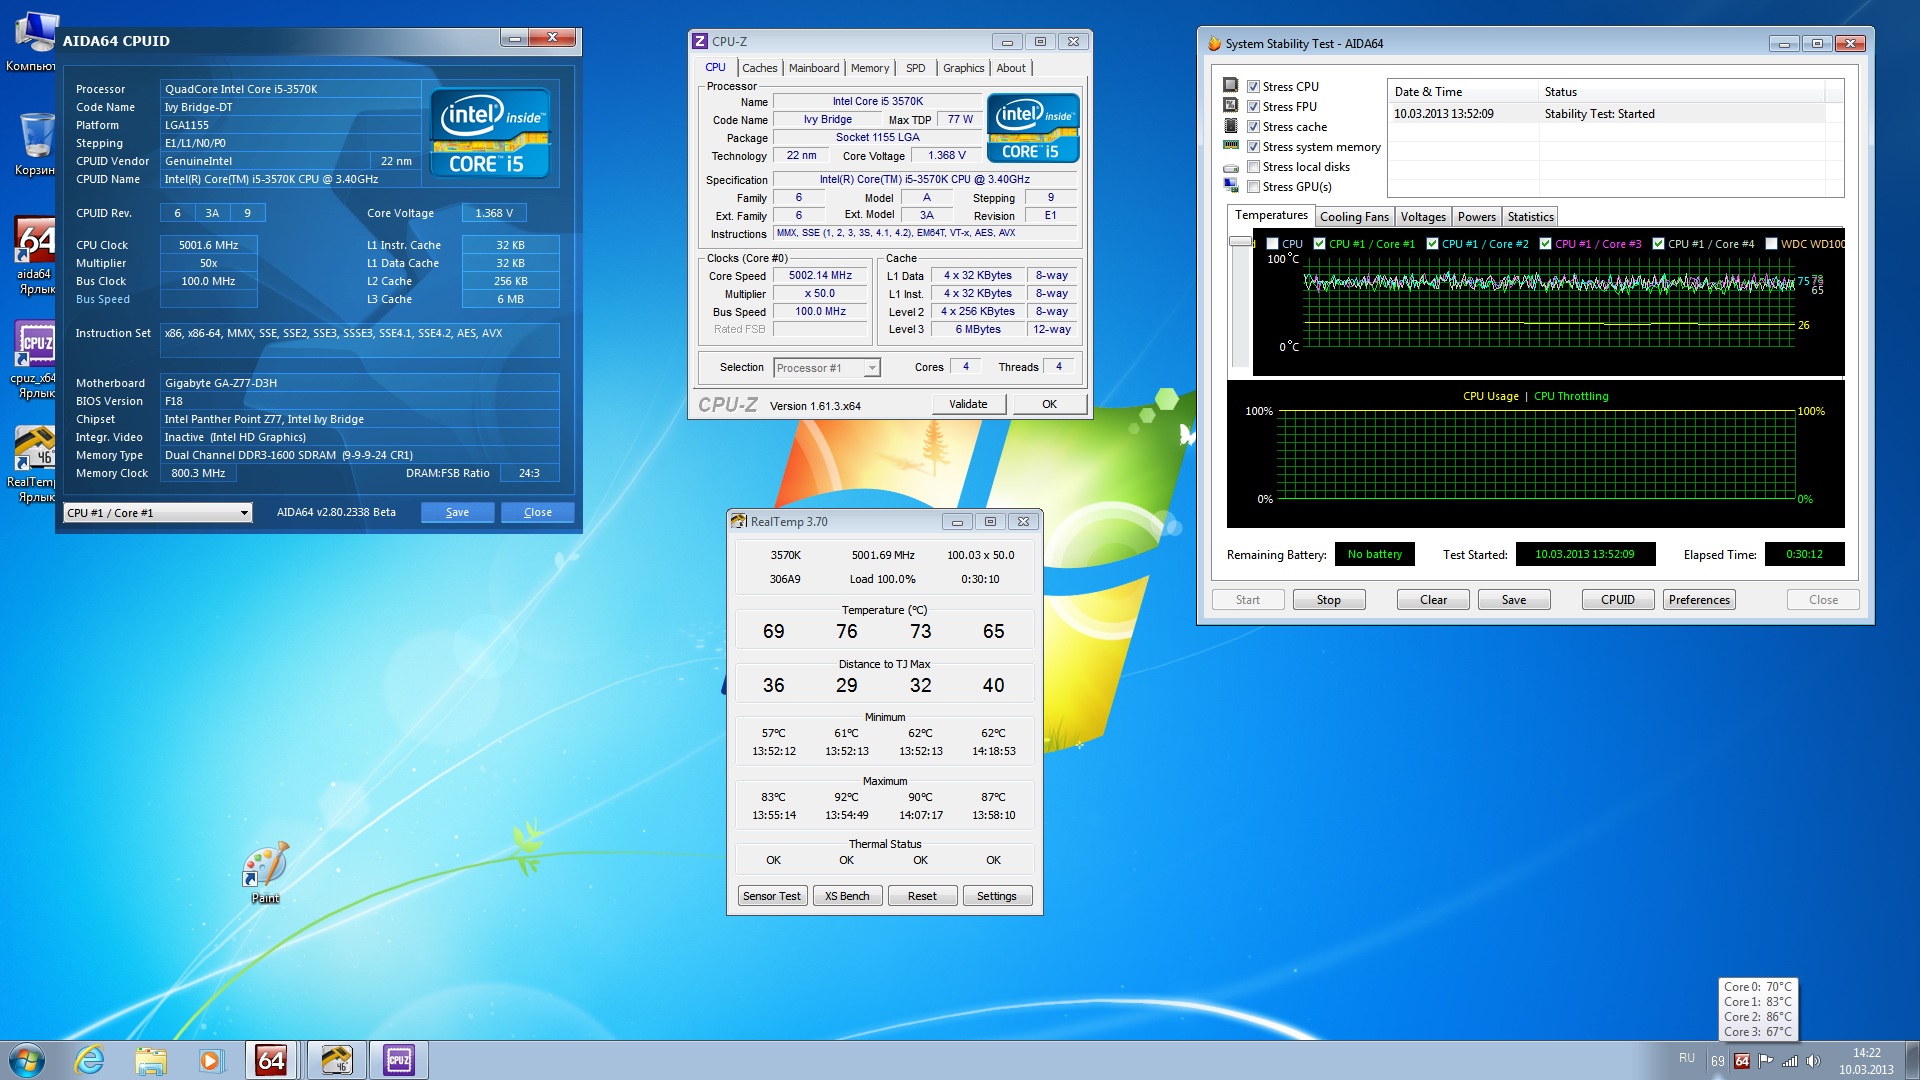1920x1080 pixels.
Task: Click RealTemp taskbar icon
Action: click(336, 1060)
